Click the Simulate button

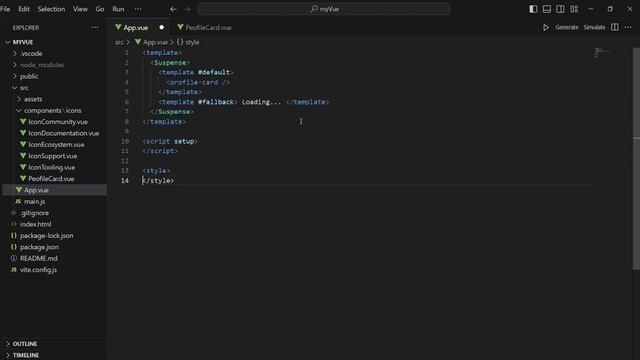click(594, 27)
